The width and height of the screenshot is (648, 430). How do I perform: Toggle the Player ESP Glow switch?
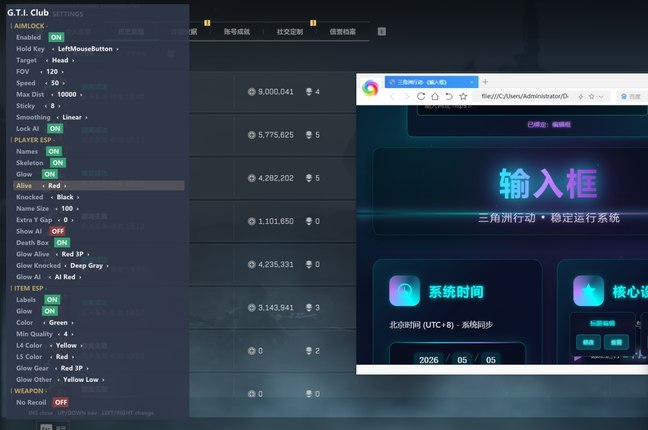(50, 174)
